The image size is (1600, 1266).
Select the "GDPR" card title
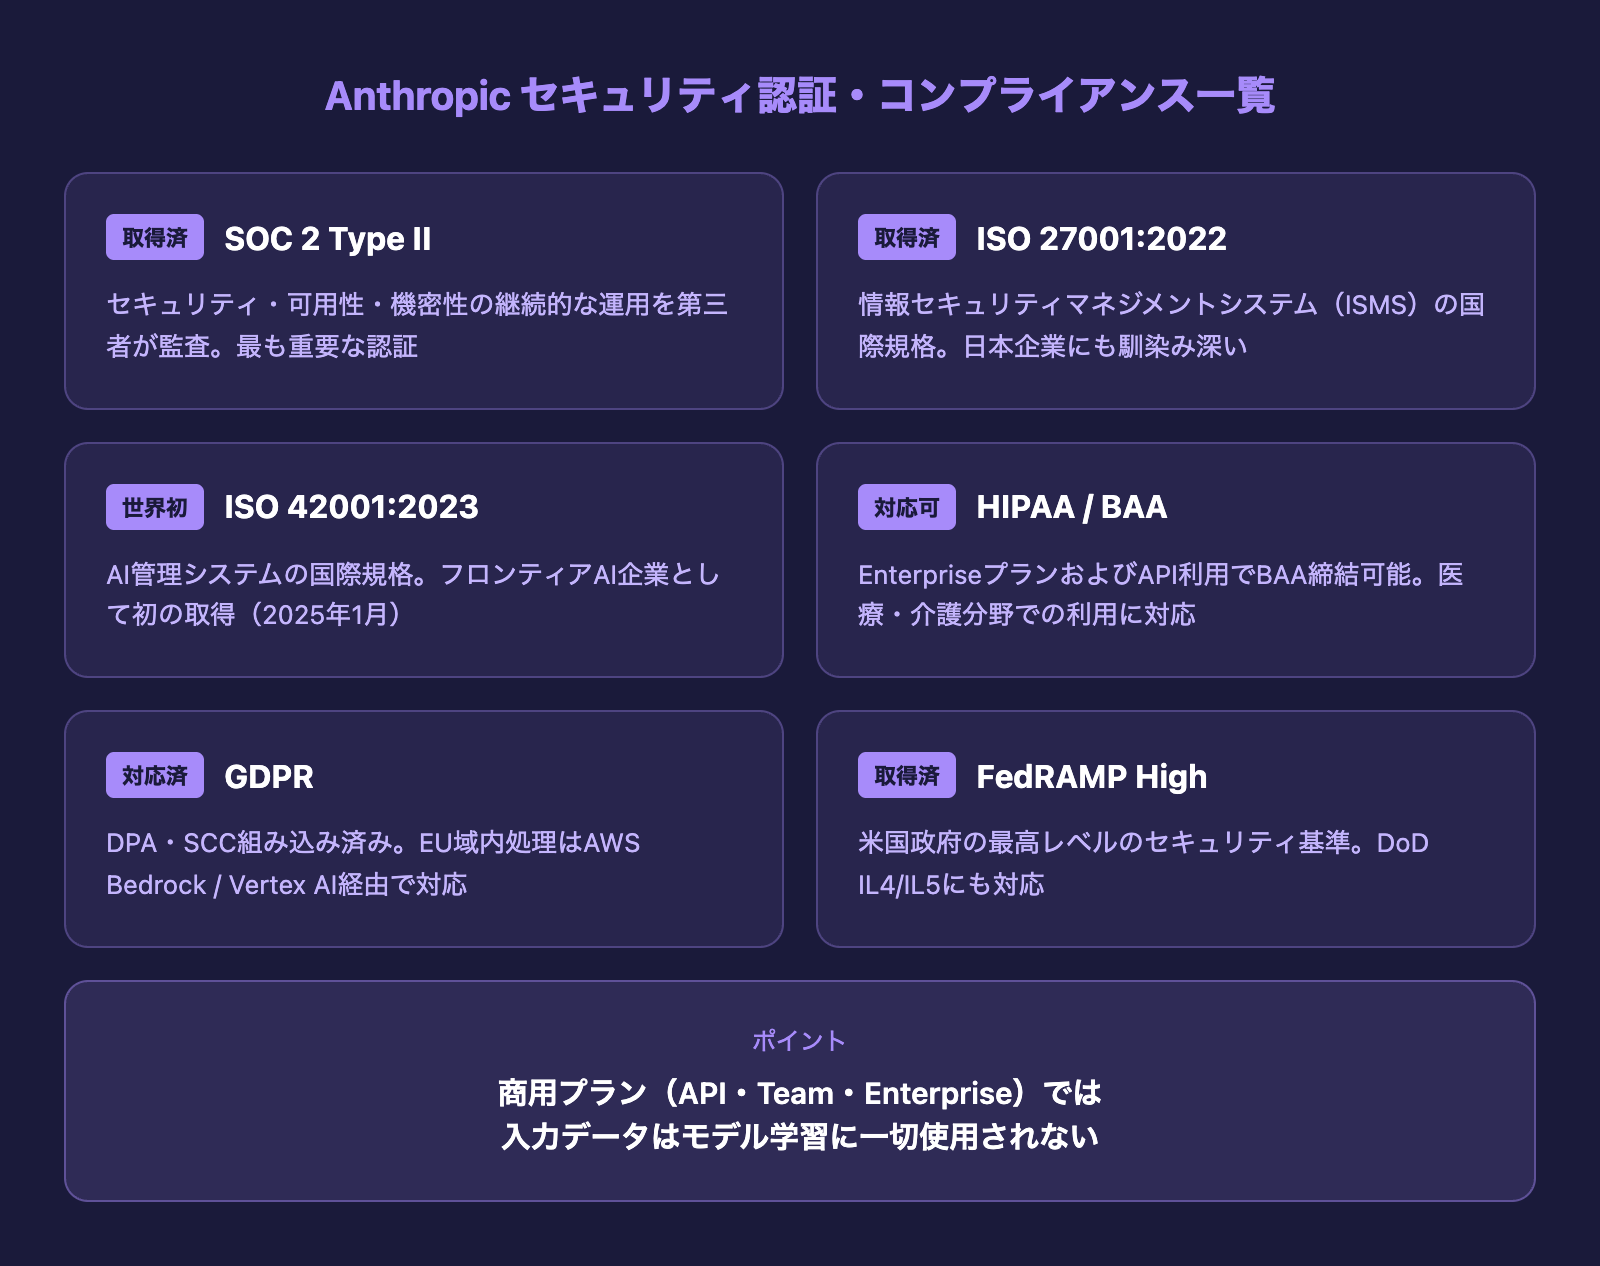(x=269, y=776)
